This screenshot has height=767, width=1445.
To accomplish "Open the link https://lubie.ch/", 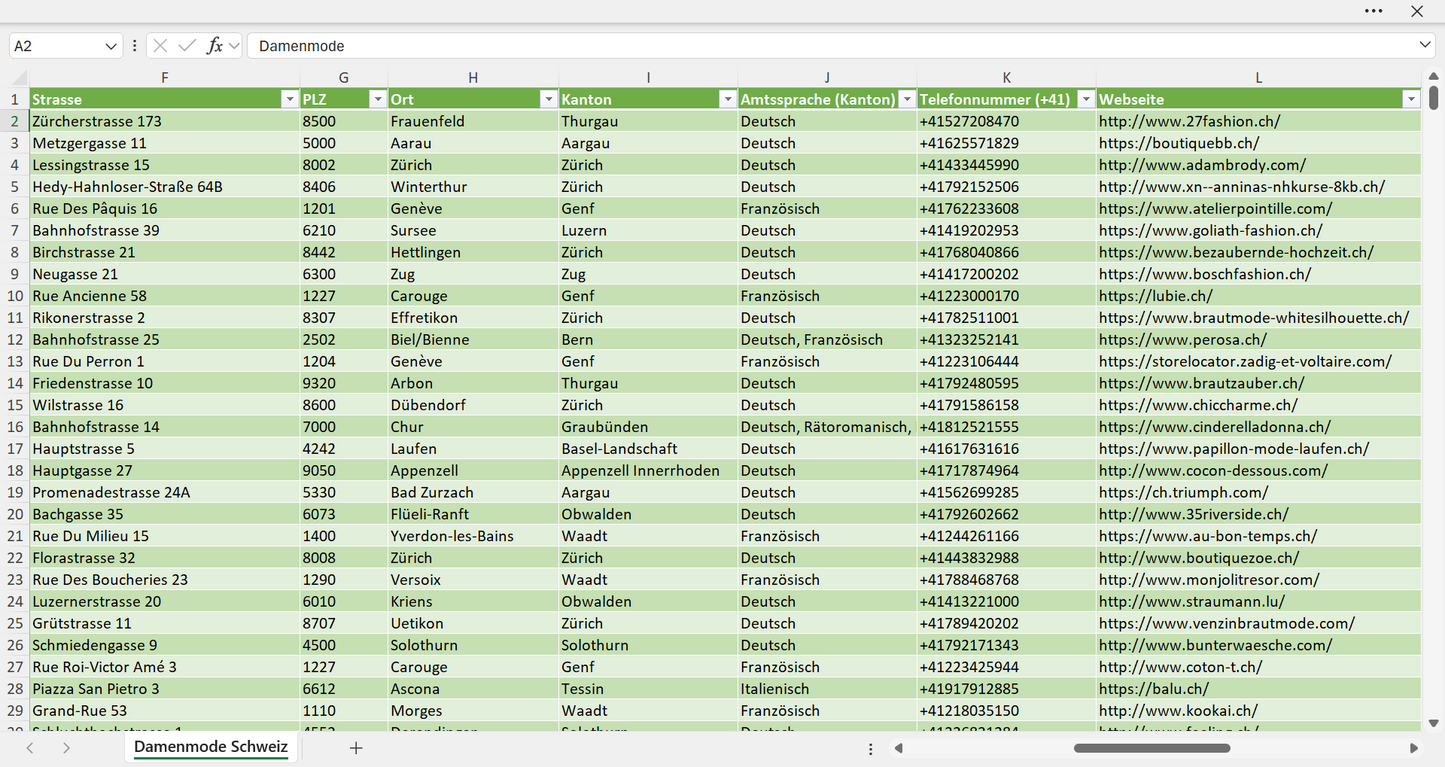I will coord(1155,296).
